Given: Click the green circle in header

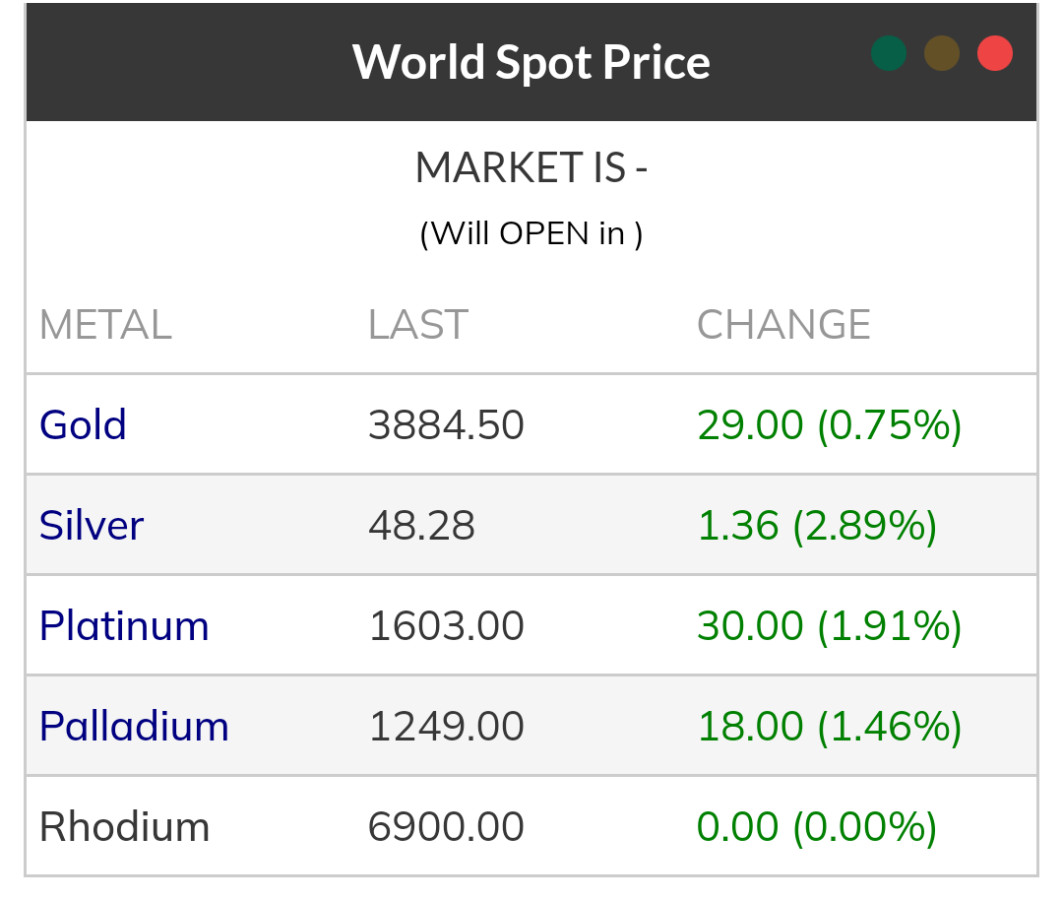Looking at the screenshot, I should click(x=888, y=54).
